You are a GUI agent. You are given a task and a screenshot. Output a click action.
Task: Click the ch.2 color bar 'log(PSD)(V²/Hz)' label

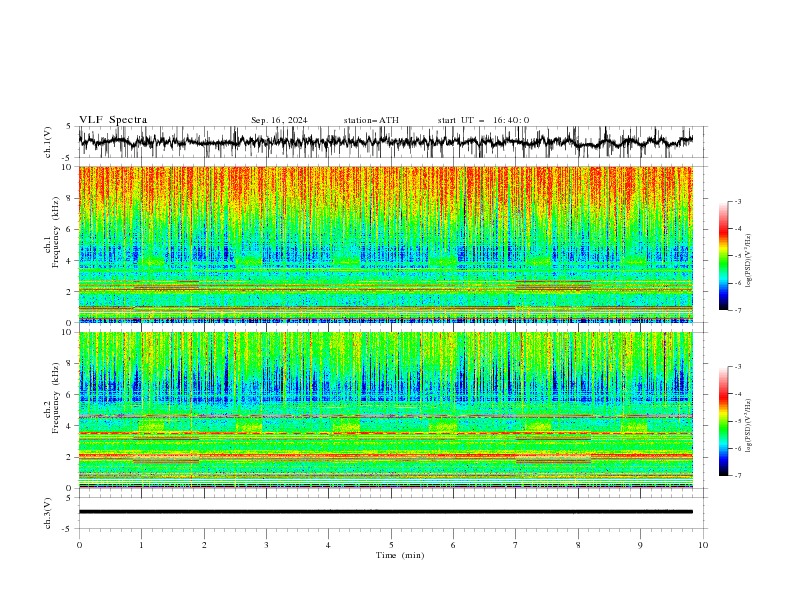point(750,426)
